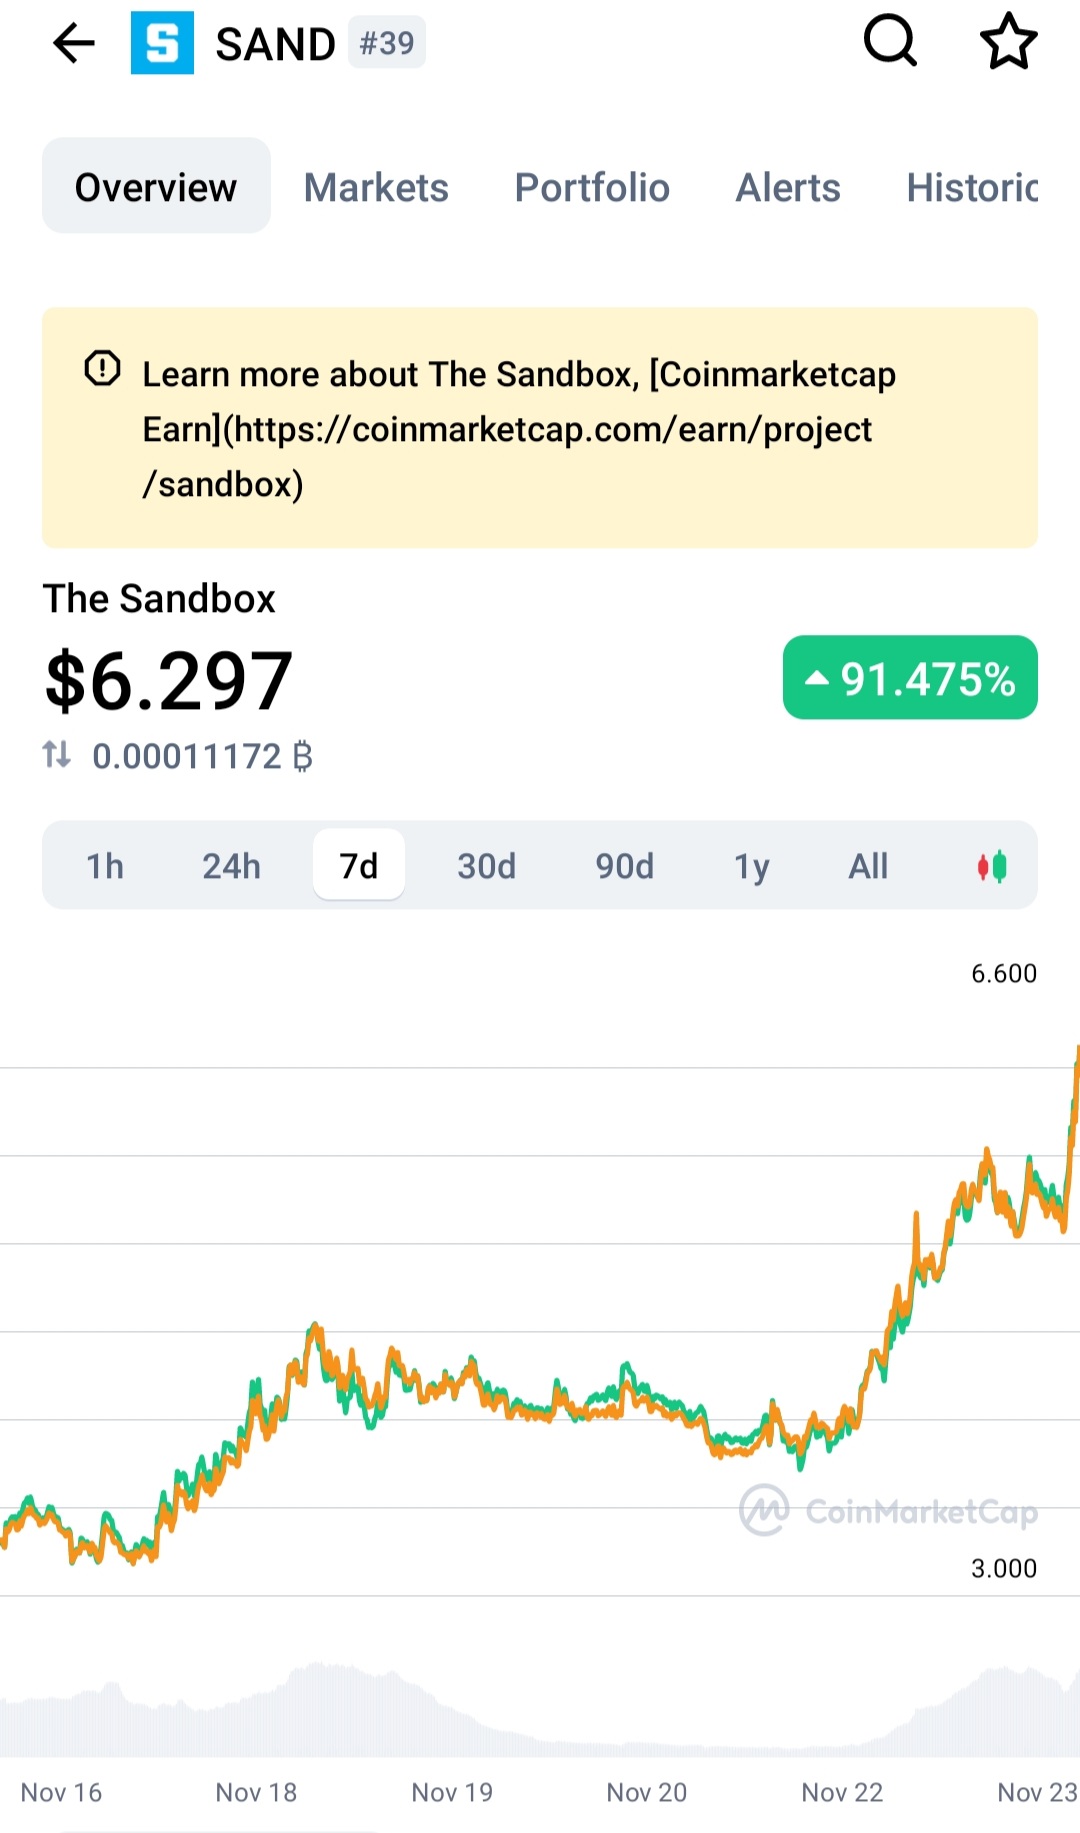Image resolution: width=1080 pixels, height=1833 pixels.
Task: Tap the currency swap arrows icon
Action: point(57,754)
